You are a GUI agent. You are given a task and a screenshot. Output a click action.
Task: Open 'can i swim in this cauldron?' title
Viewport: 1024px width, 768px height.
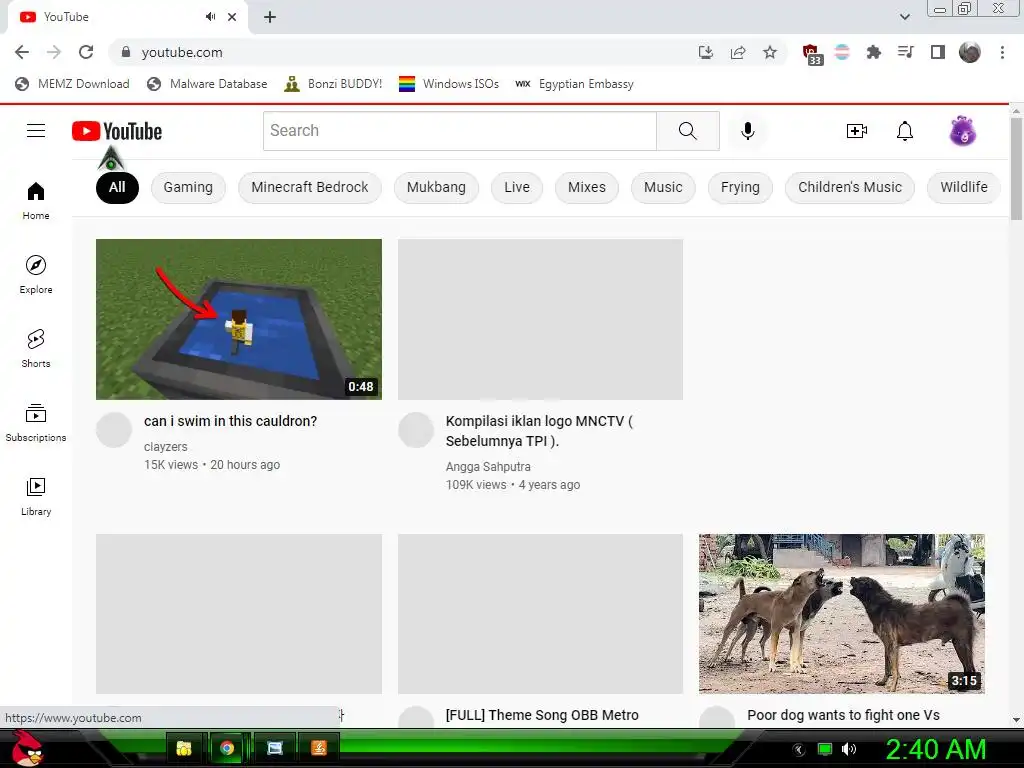(x=231, y=421)
